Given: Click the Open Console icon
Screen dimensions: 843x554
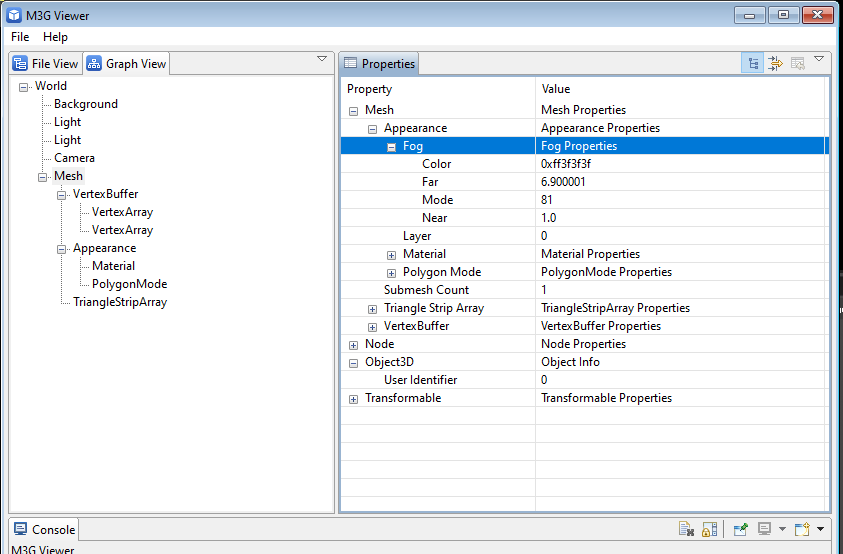Looking at the screenshot, I should pos(802,529).
